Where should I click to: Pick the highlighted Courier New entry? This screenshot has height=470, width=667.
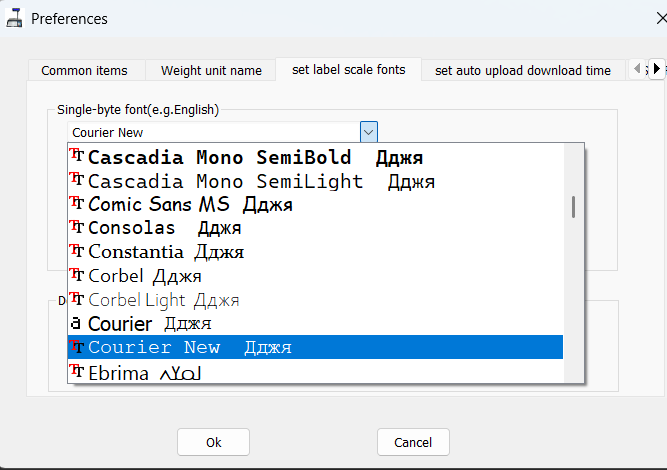(x=315, y=347)
